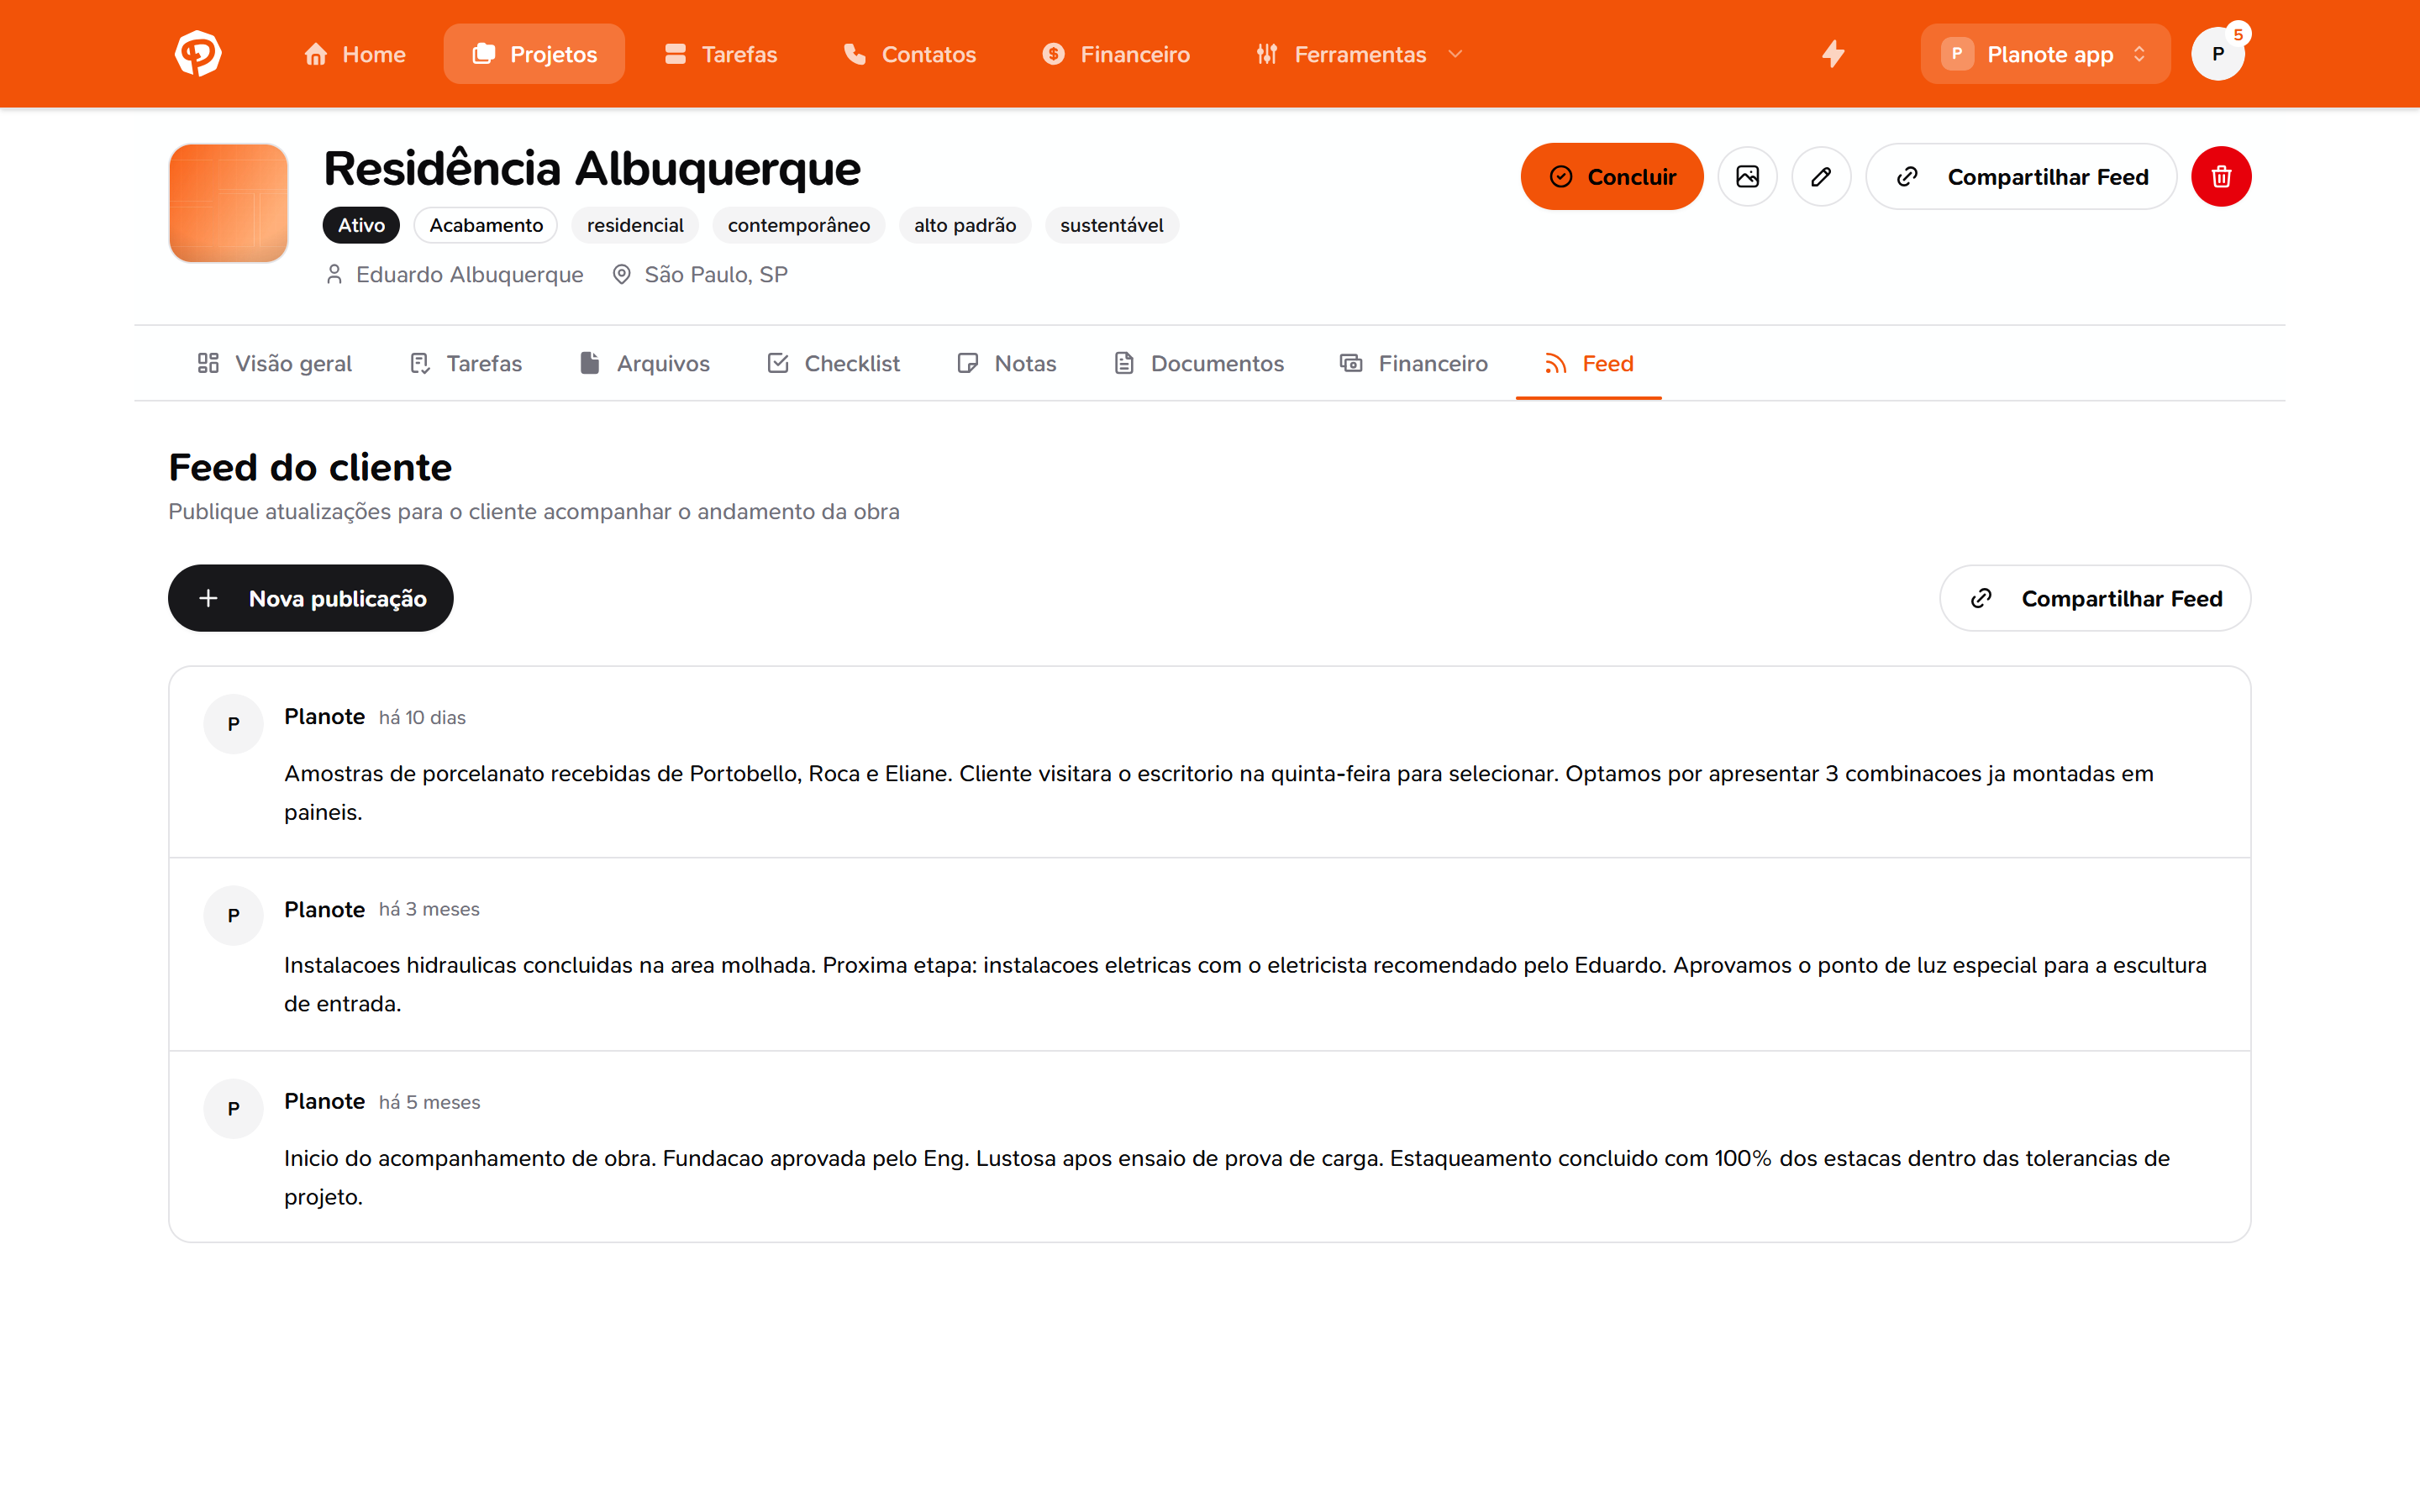This screenshot has width=2420, height=1512.
Task: Select the Feed tab
Action: pyautogui.click(x=1589, y=363)
